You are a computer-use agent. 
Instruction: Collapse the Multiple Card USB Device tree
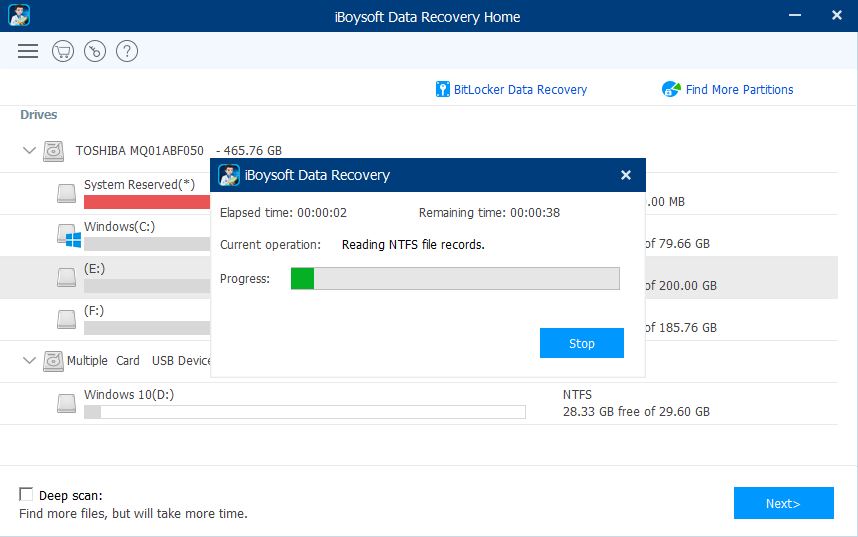[x=29, y=360]
